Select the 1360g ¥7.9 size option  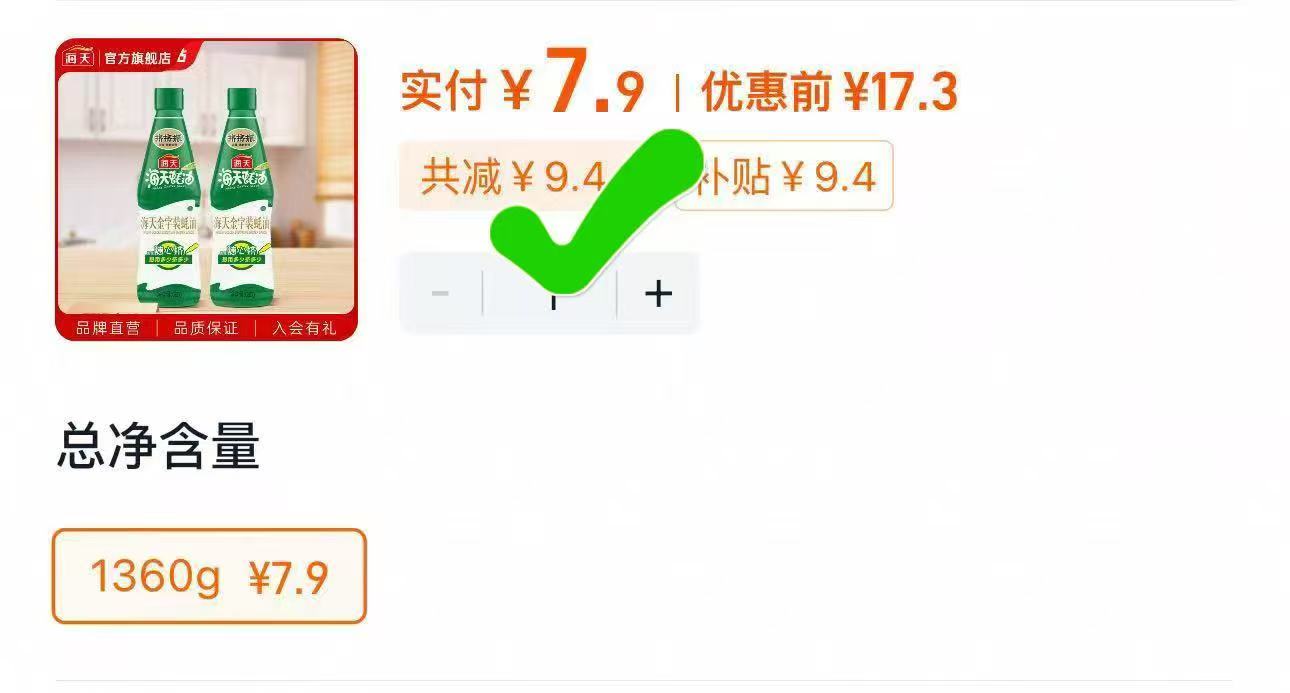[209, 576]
